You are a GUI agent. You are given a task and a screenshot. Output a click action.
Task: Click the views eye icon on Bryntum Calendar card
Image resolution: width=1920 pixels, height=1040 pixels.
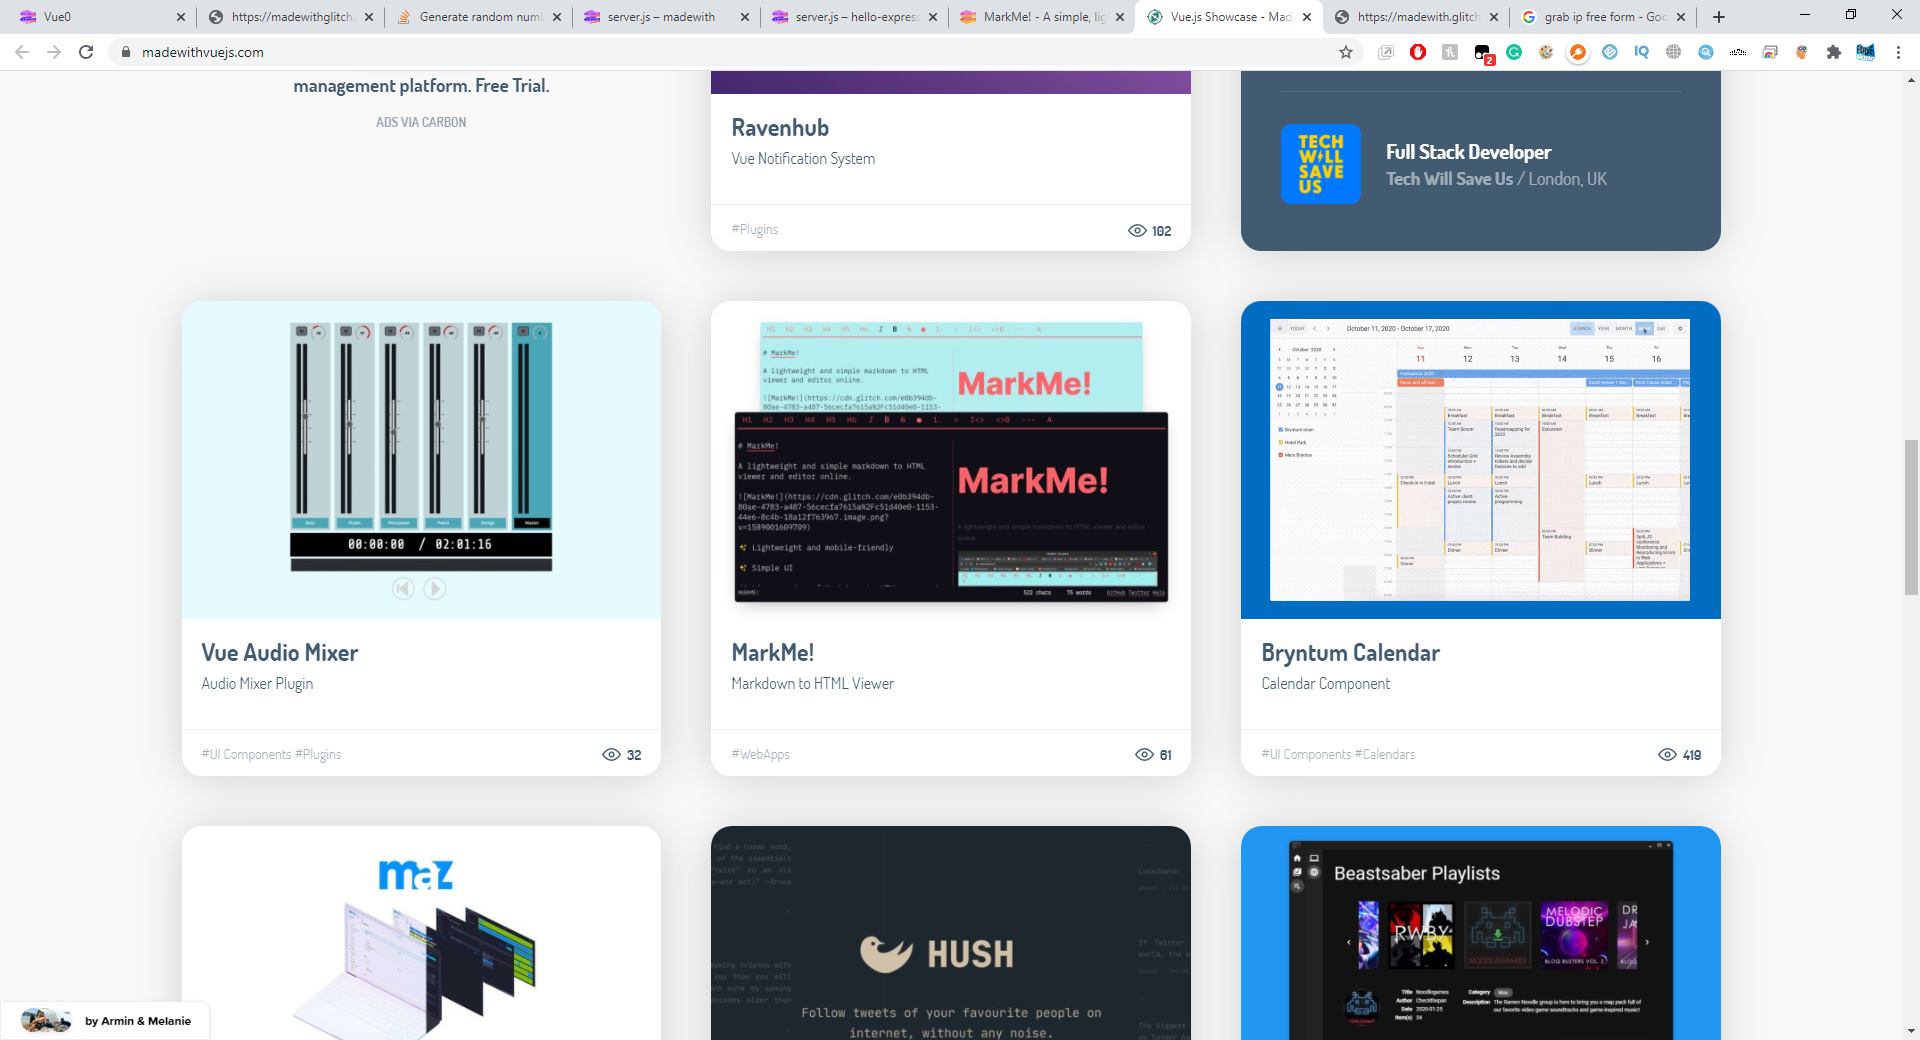1667,755
